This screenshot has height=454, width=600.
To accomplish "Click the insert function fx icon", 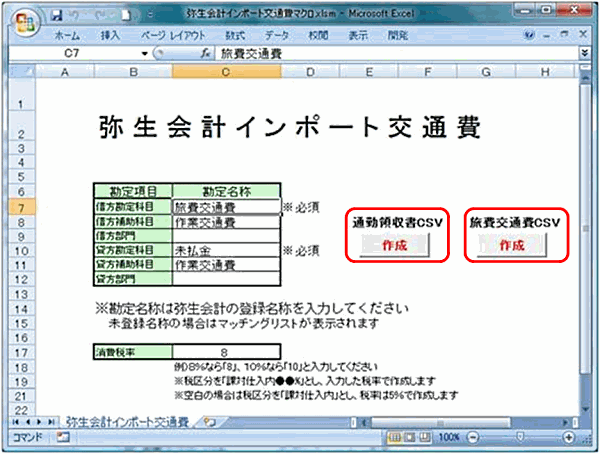I will (205, 53).
